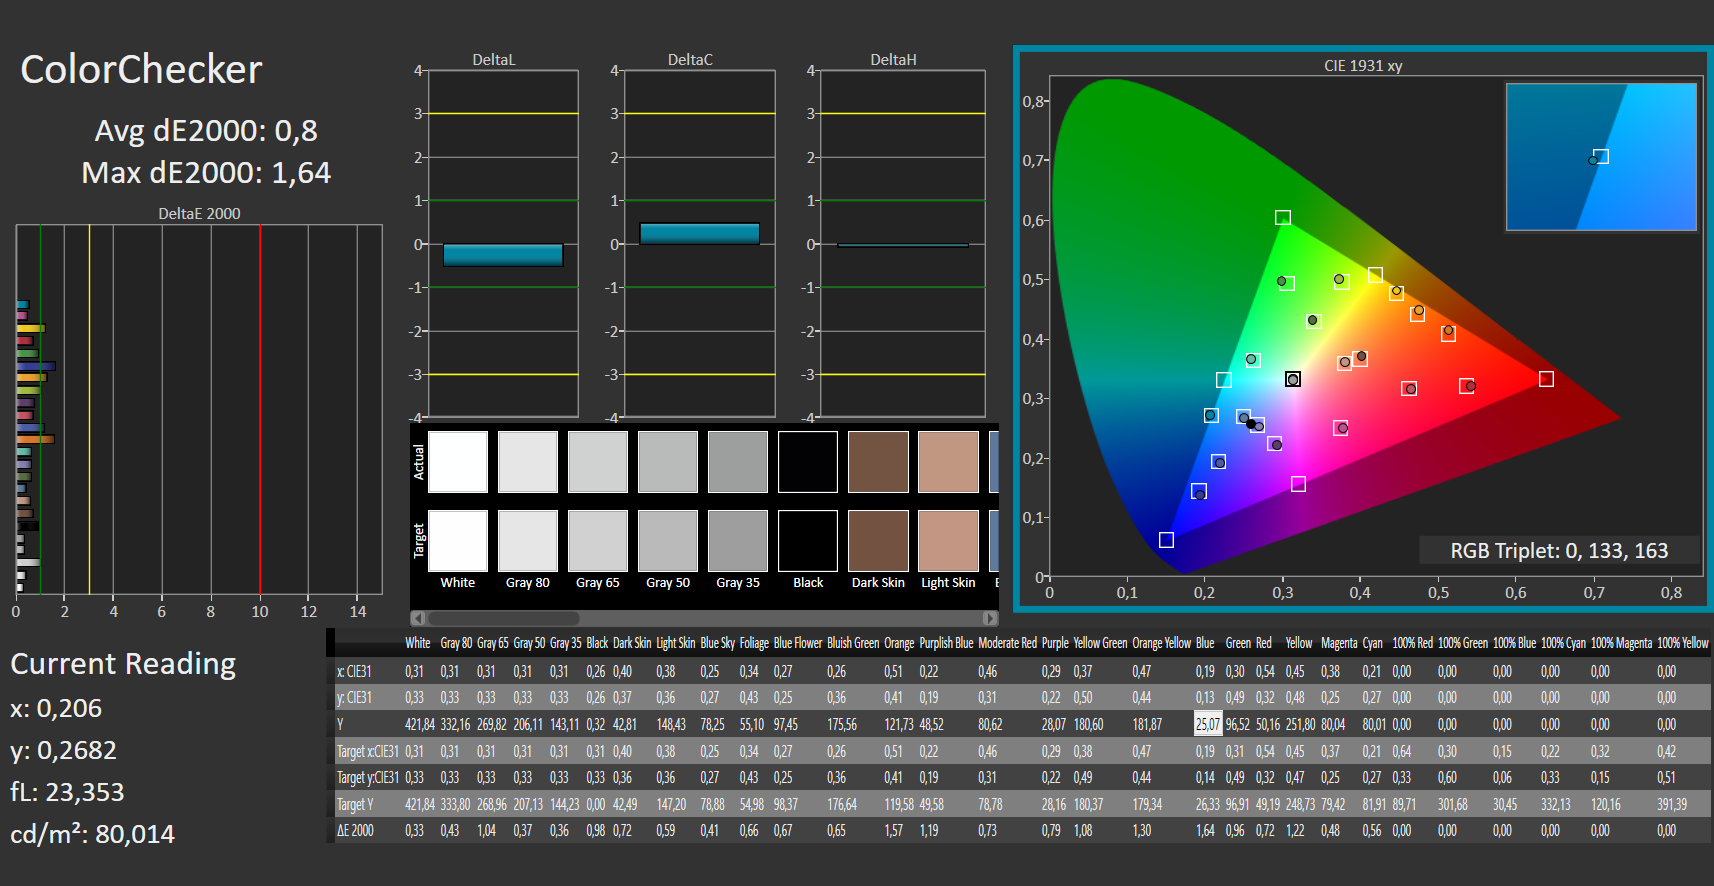The height and width of the screenshot is (886, 1714).
Task: Pick the Actual Light Skin swatch
Action: pyautogui.click(x=948, y=462)
